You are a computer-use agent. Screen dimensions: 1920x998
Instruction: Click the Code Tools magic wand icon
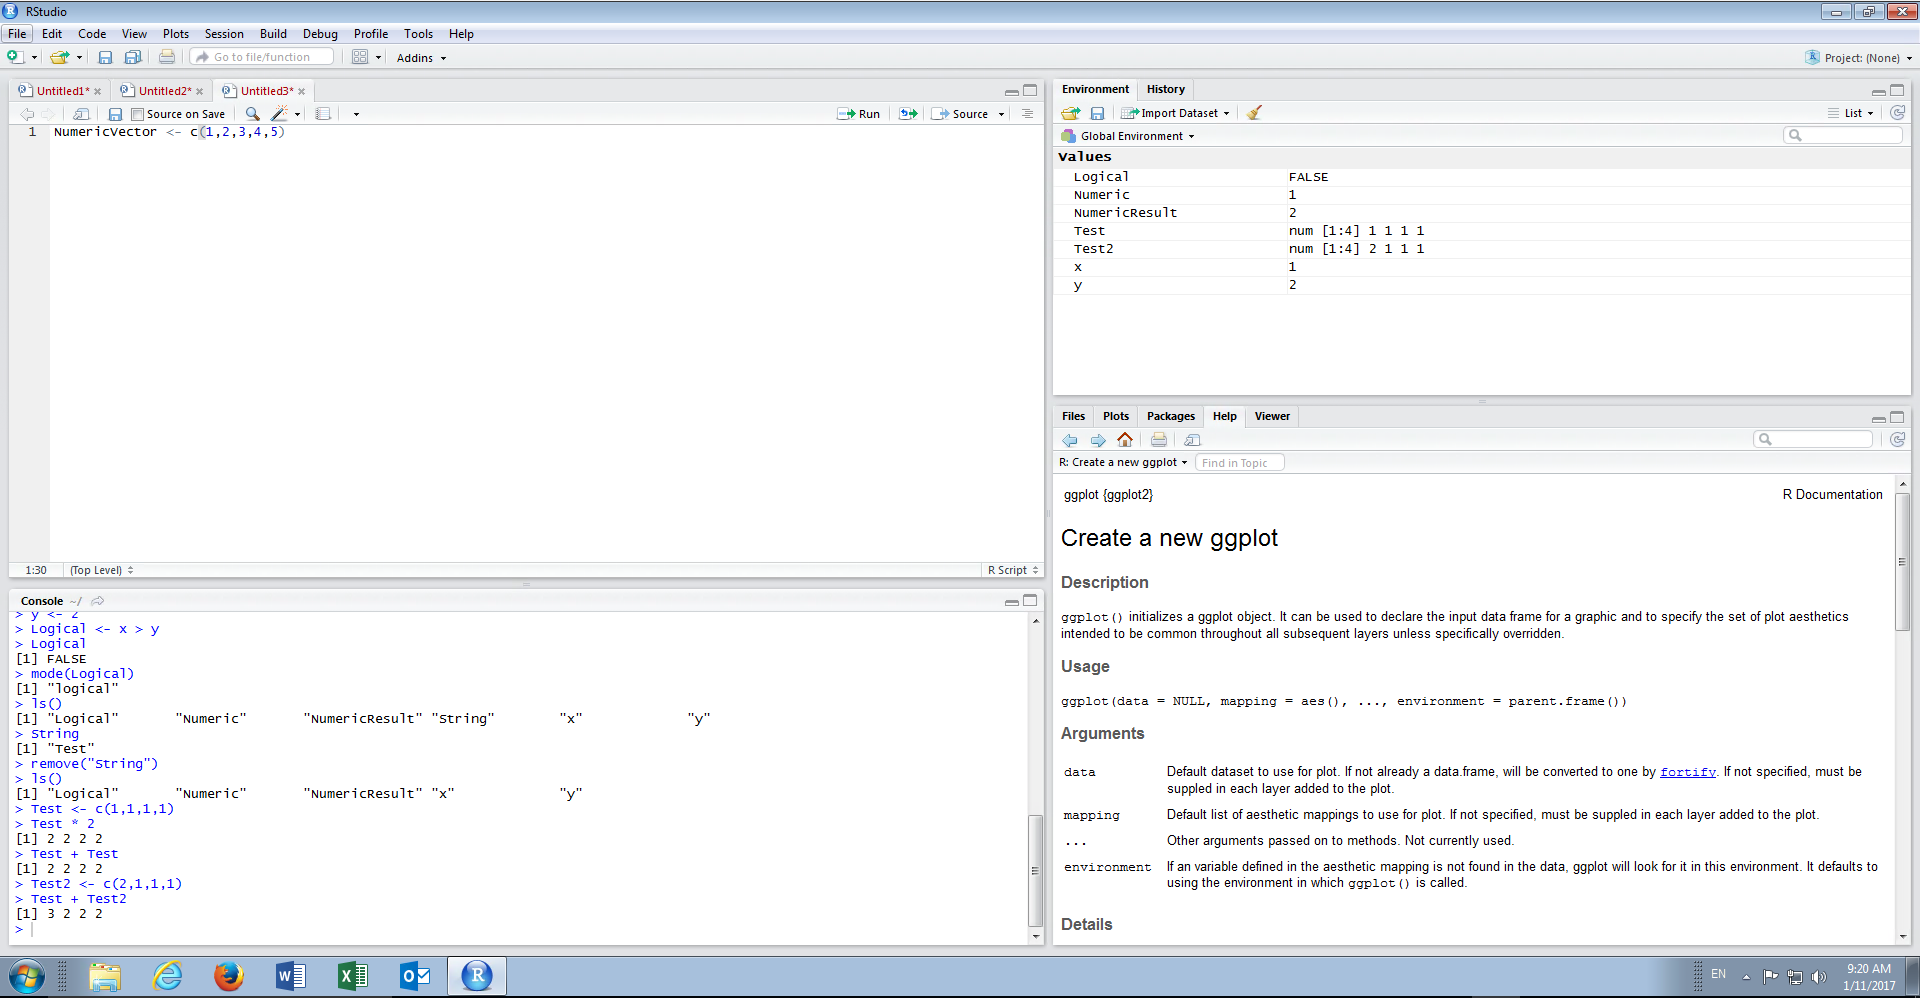[280, 114]
